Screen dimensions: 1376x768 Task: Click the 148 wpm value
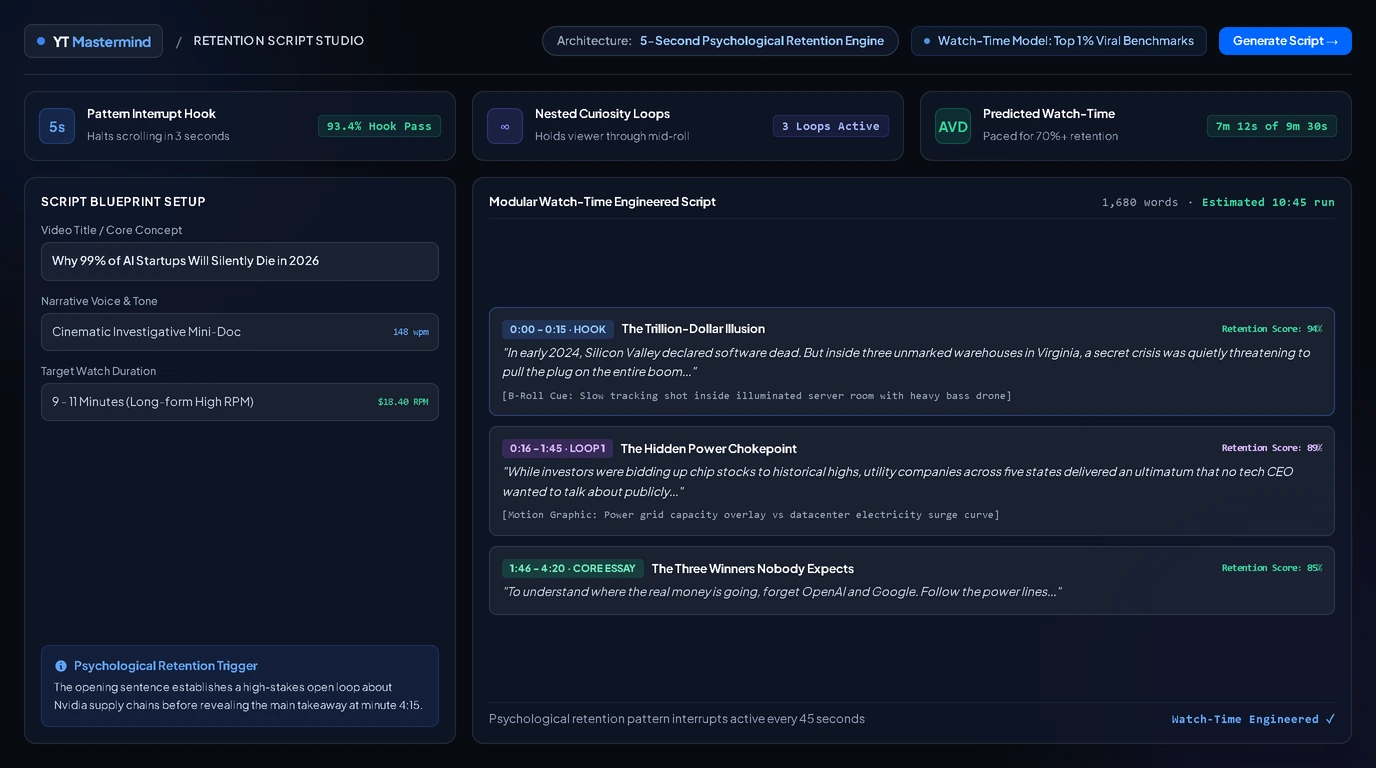click(x=411, y=332)
